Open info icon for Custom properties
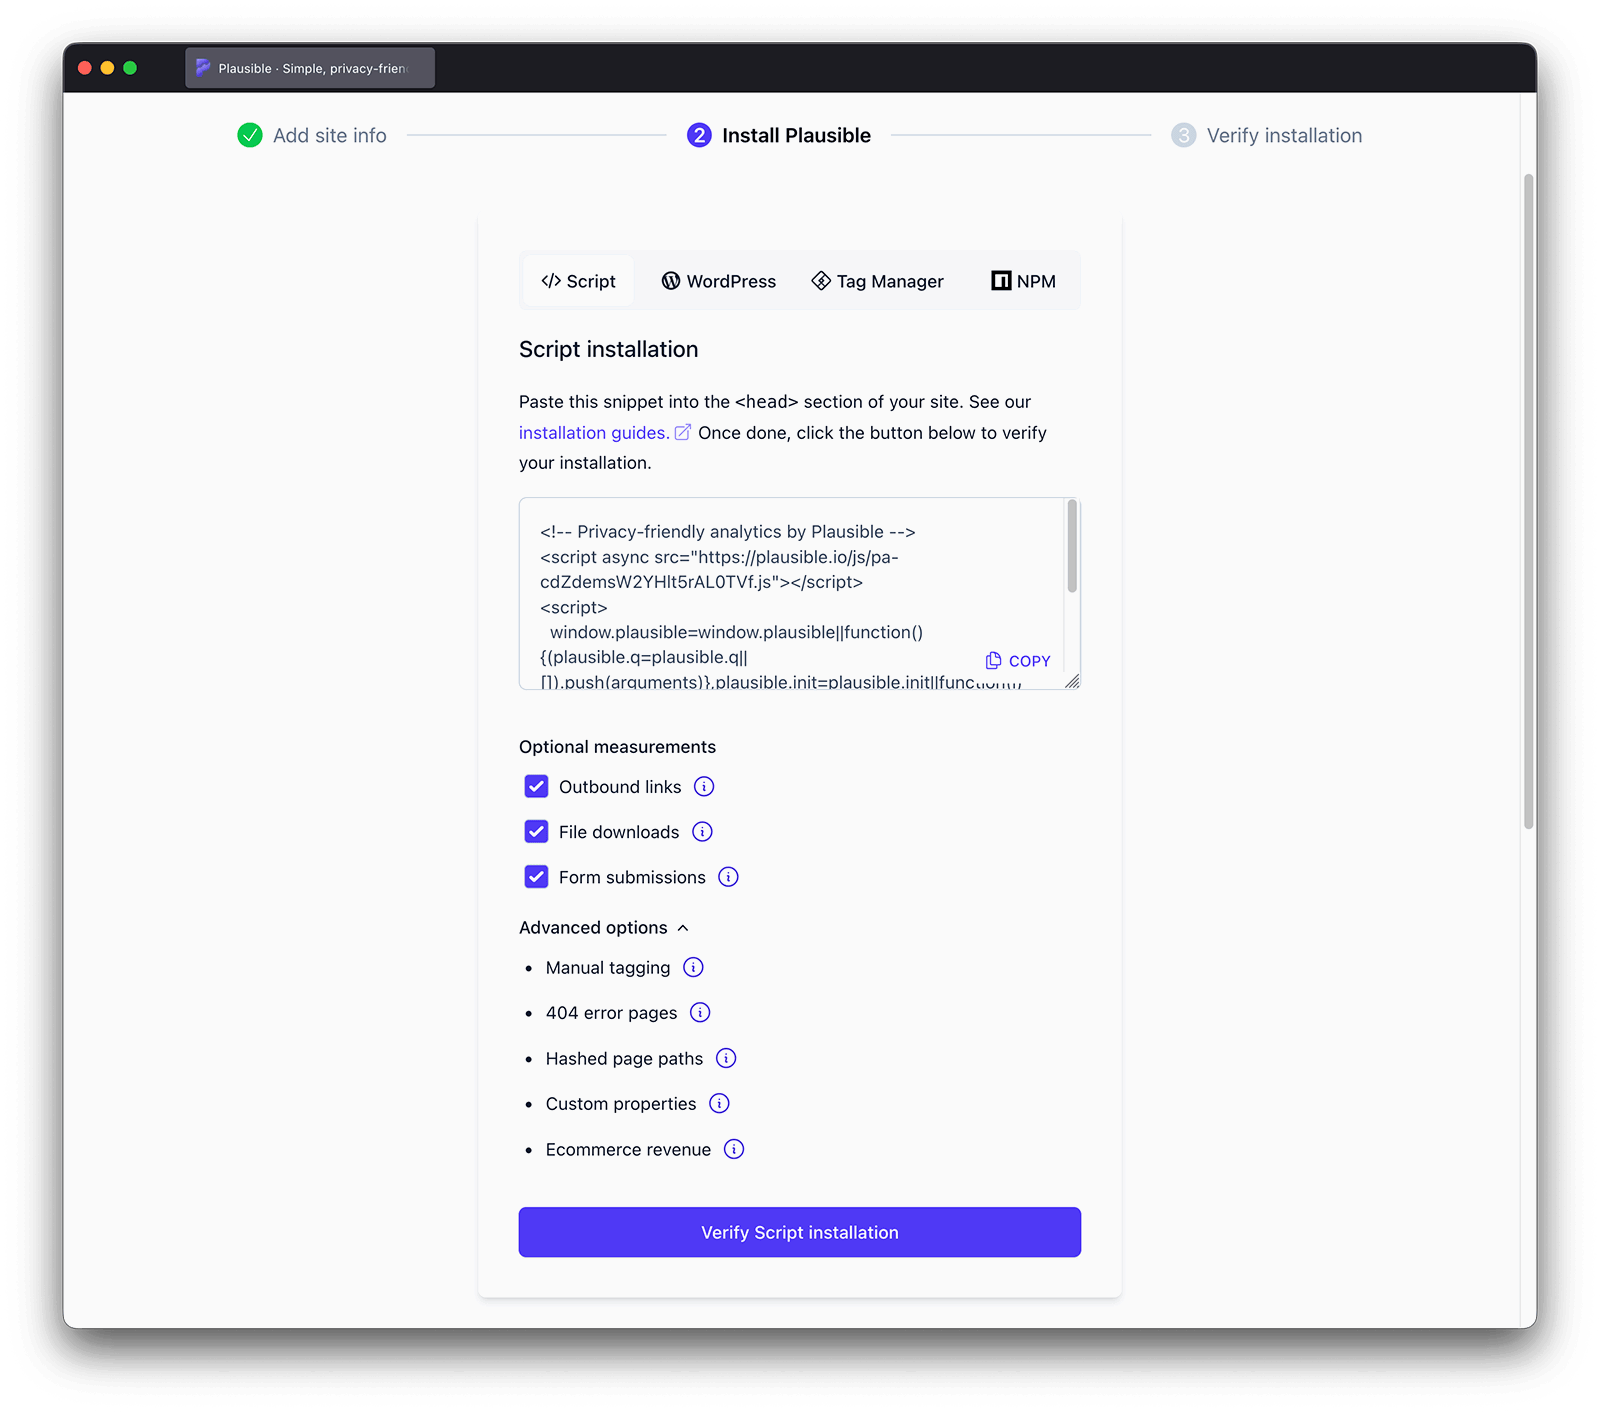 (719, 1103)
